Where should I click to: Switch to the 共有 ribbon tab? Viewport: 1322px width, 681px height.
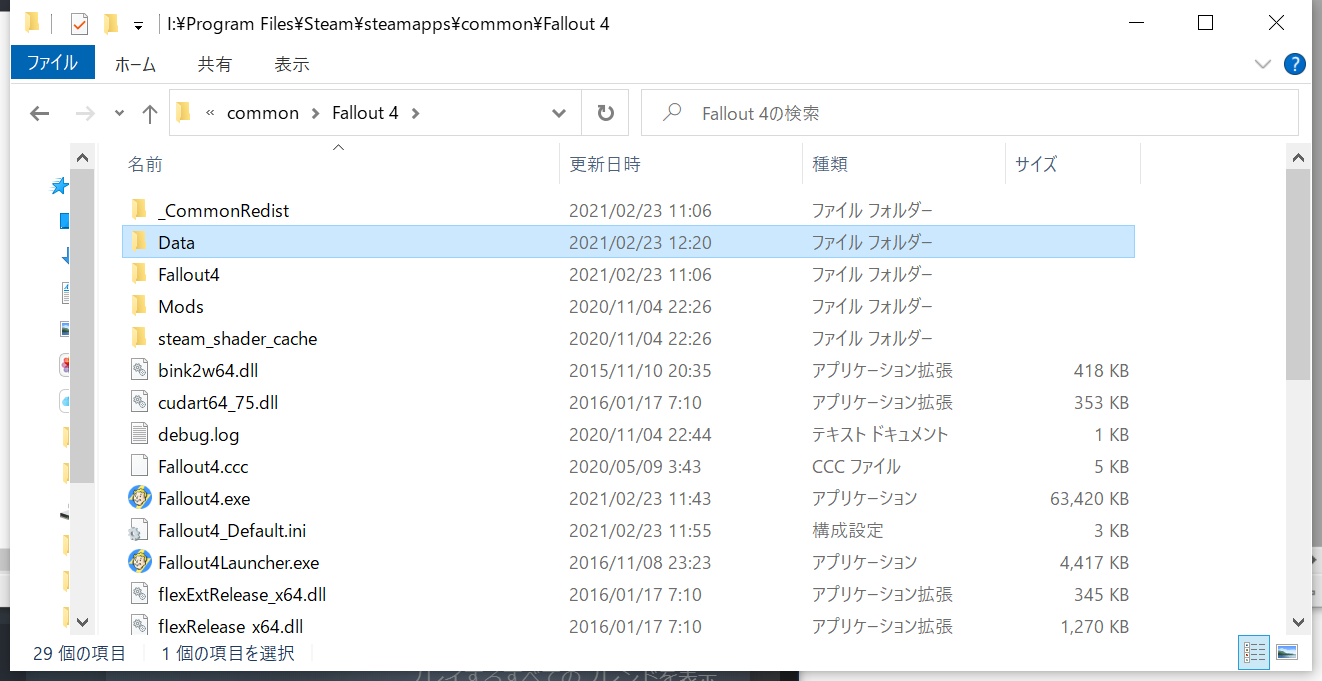[215, 63]
